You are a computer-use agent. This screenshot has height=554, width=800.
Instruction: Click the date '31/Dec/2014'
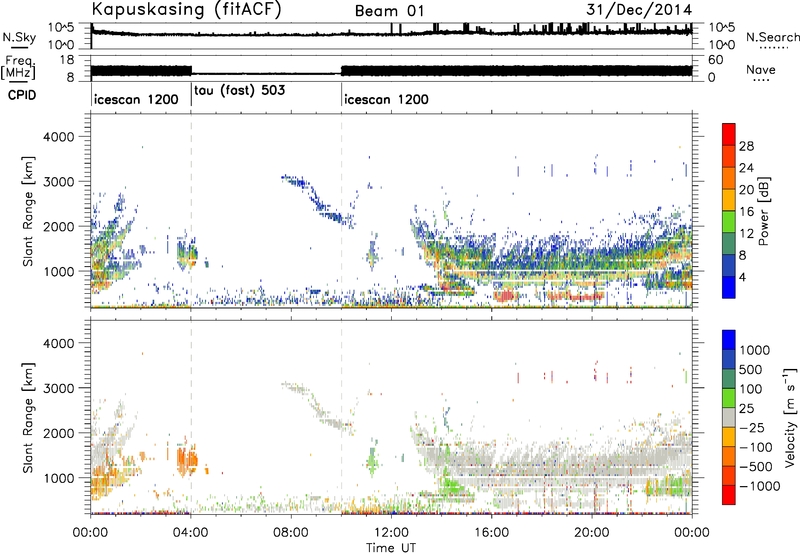click(639, 9)
